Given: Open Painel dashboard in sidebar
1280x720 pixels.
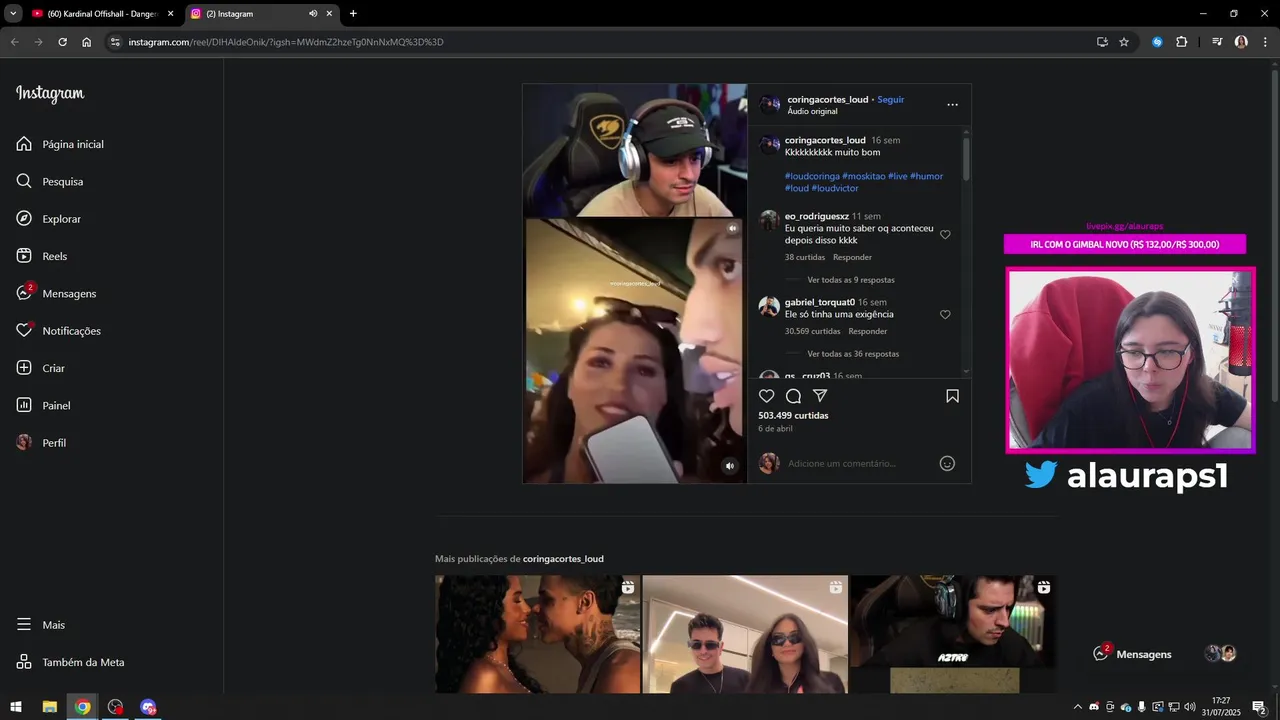Looking at the screenshot, I should tap(44, 406).
